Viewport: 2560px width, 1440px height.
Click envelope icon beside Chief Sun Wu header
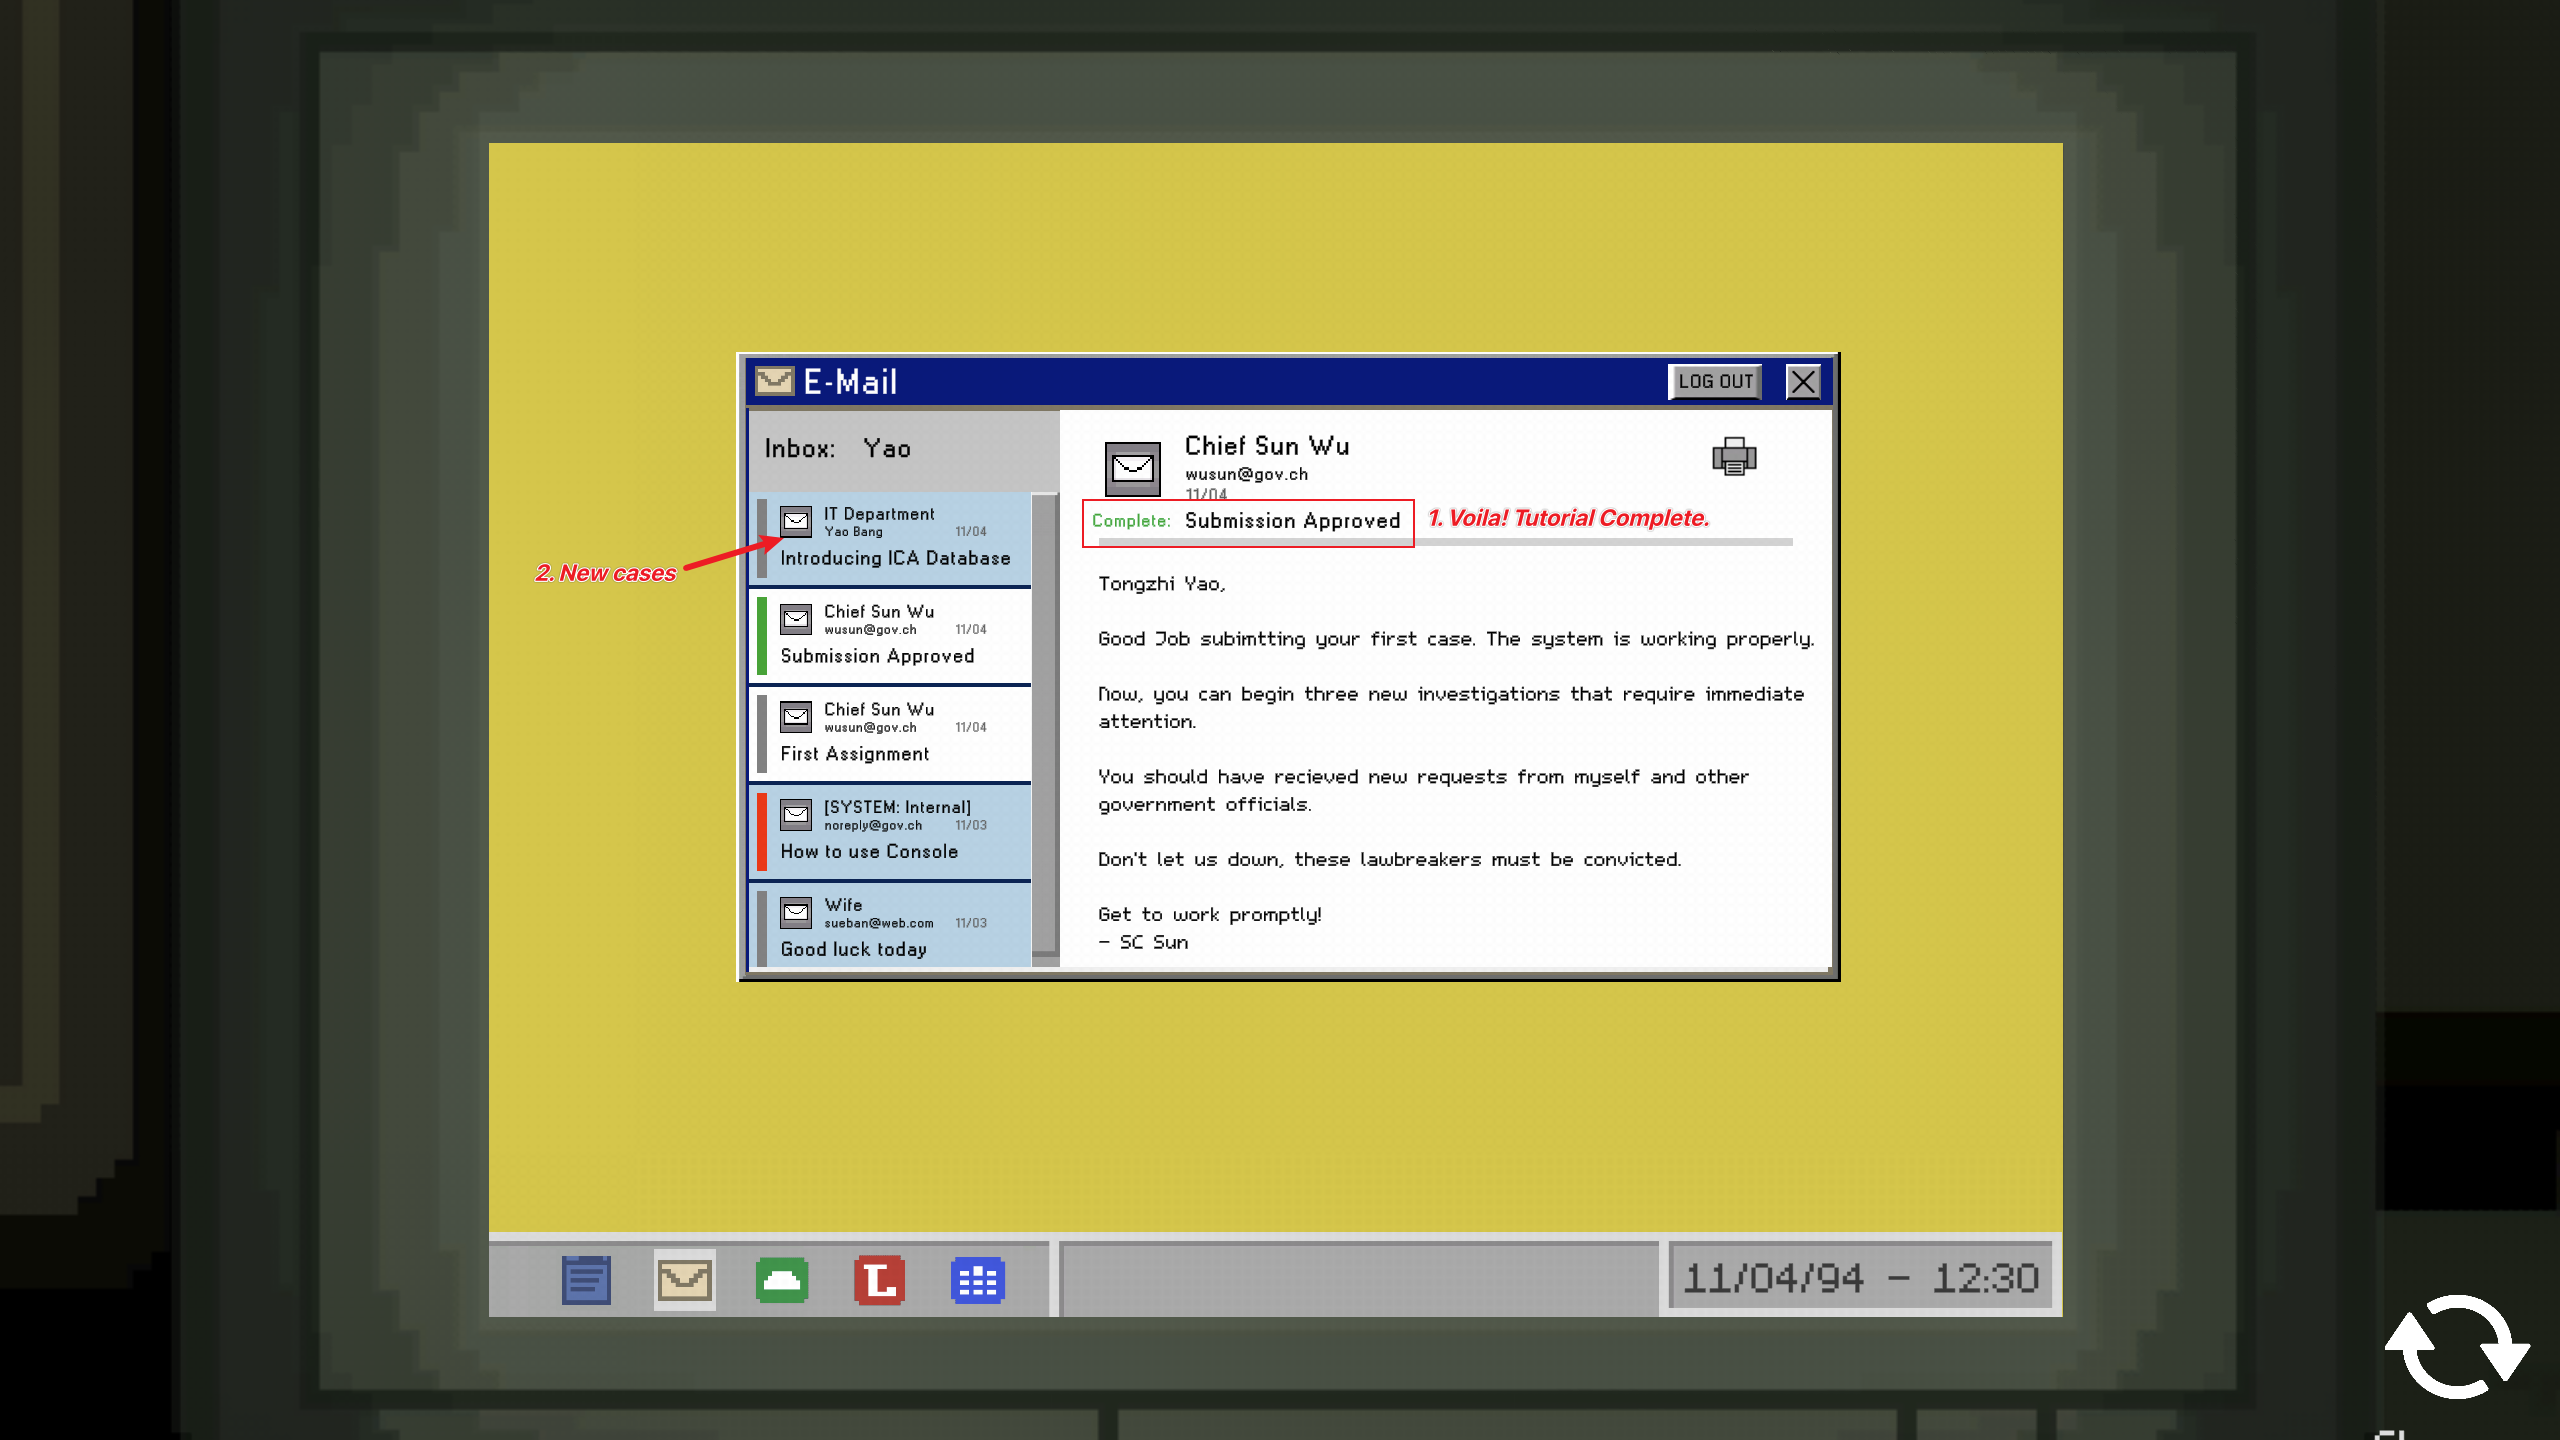tap(1132, 468)
